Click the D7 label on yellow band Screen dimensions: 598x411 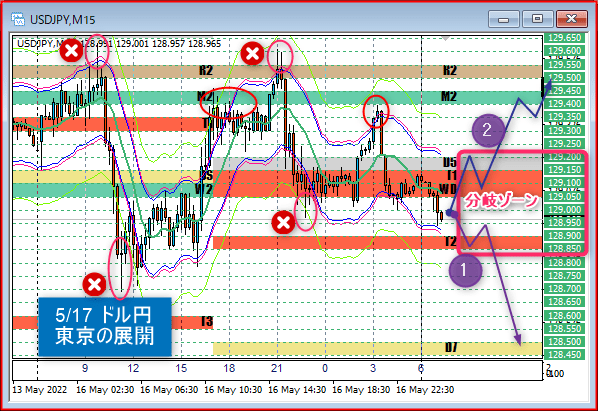(451, 347)
